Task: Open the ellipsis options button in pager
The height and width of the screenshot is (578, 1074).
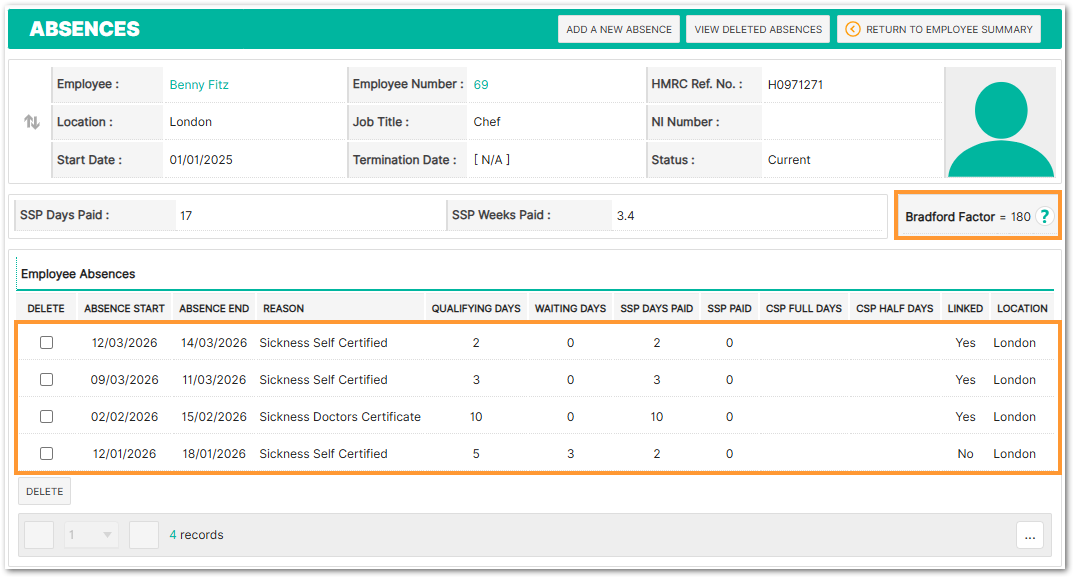Action: [x=1030, y=535]
